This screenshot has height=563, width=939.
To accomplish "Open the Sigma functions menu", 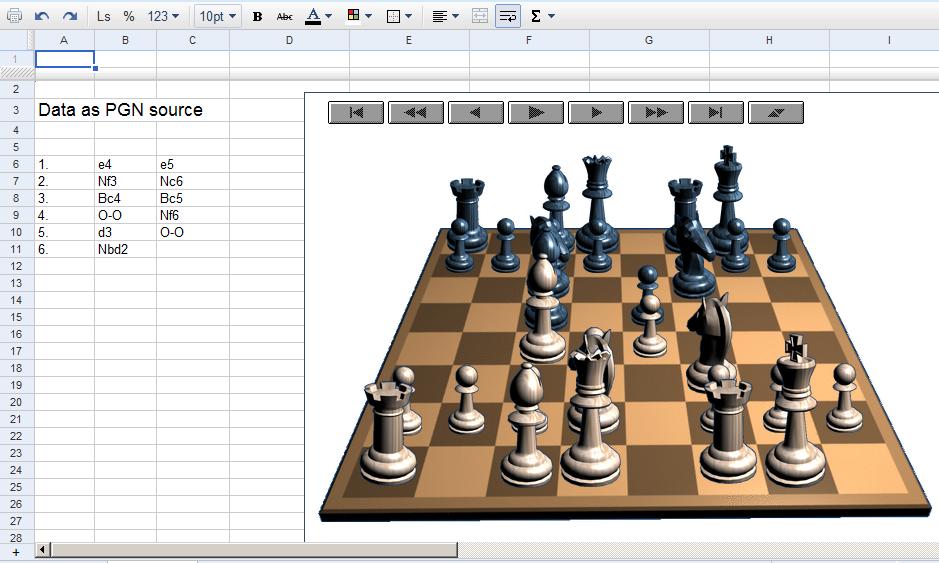I will pos(542,16).
